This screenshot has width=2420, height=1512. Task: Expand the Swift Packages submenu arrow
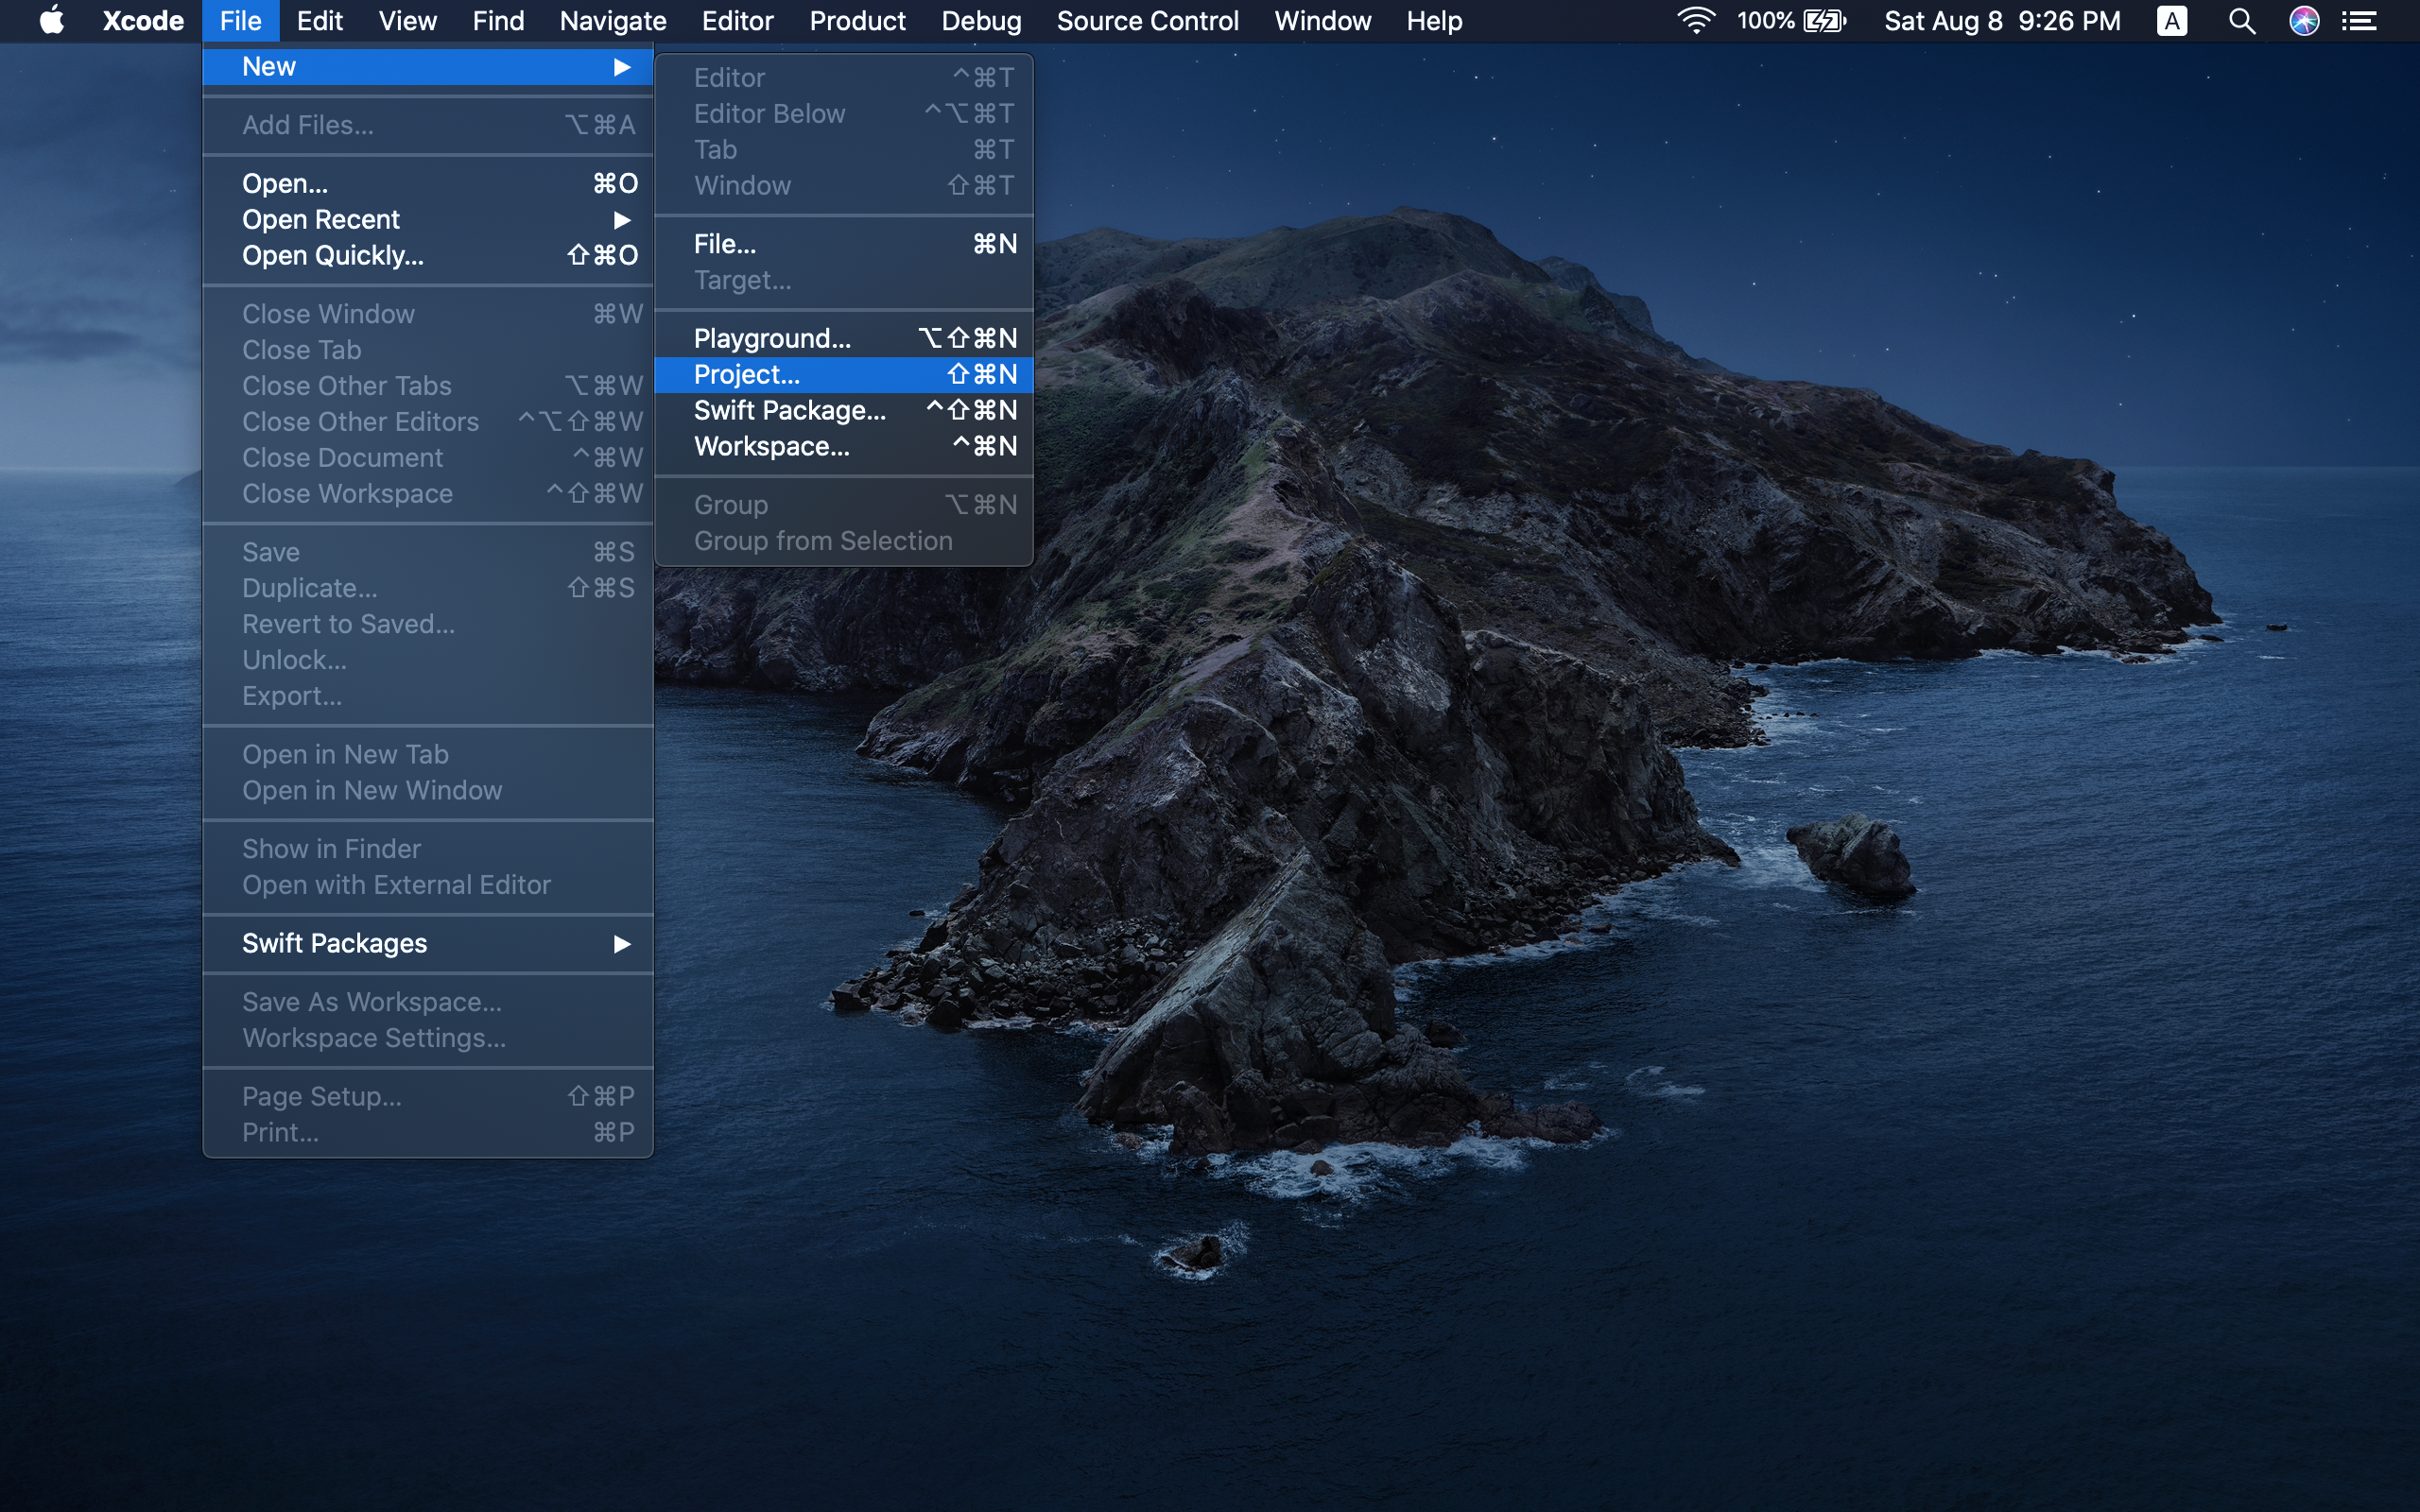tap(622, 944)
